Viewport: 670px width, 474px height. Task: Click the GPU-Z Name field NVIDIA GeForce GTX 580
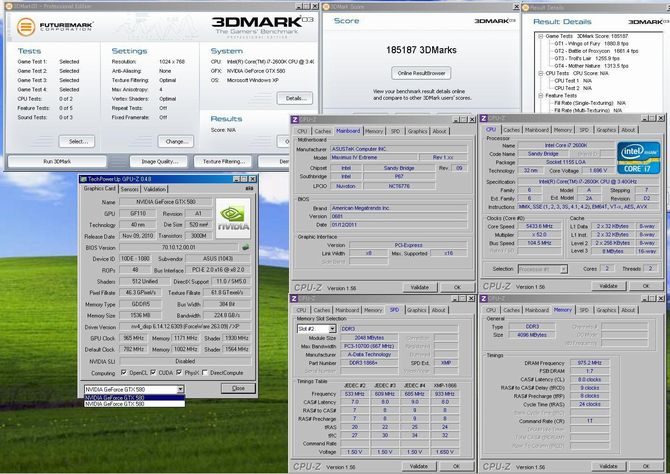[x=165, y=202]
